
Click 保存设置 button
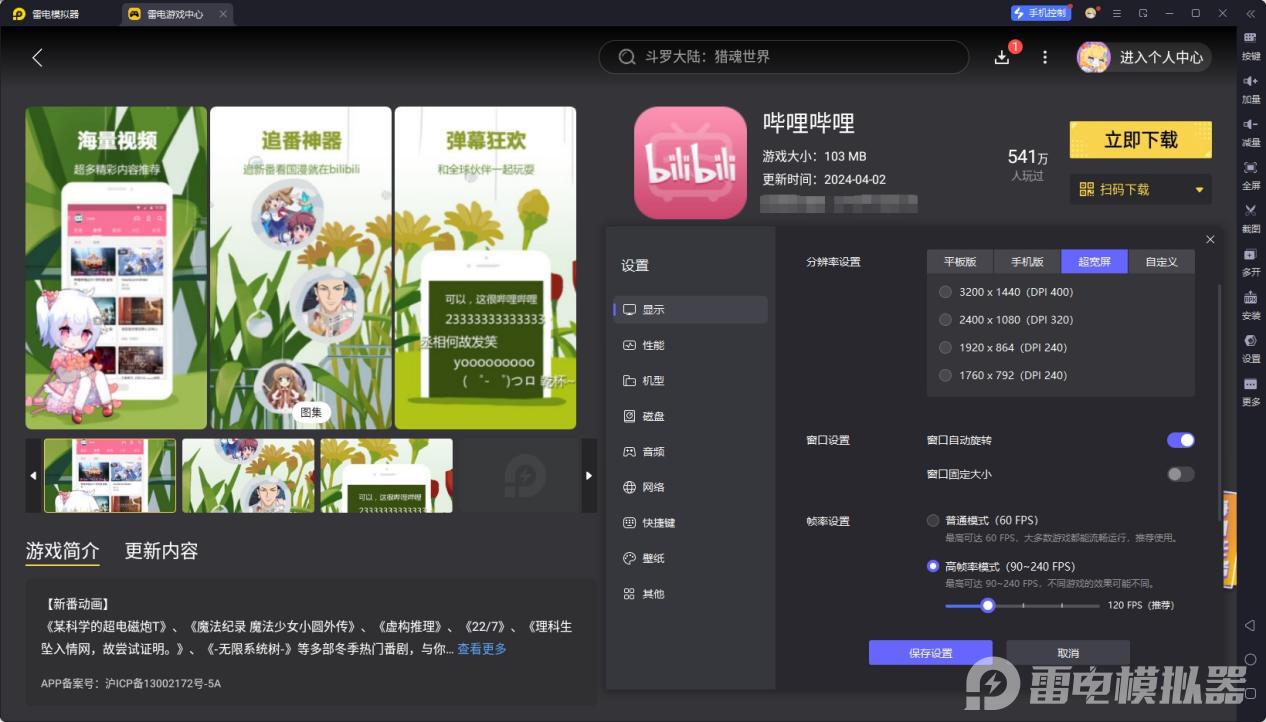(x=930, y=653)
